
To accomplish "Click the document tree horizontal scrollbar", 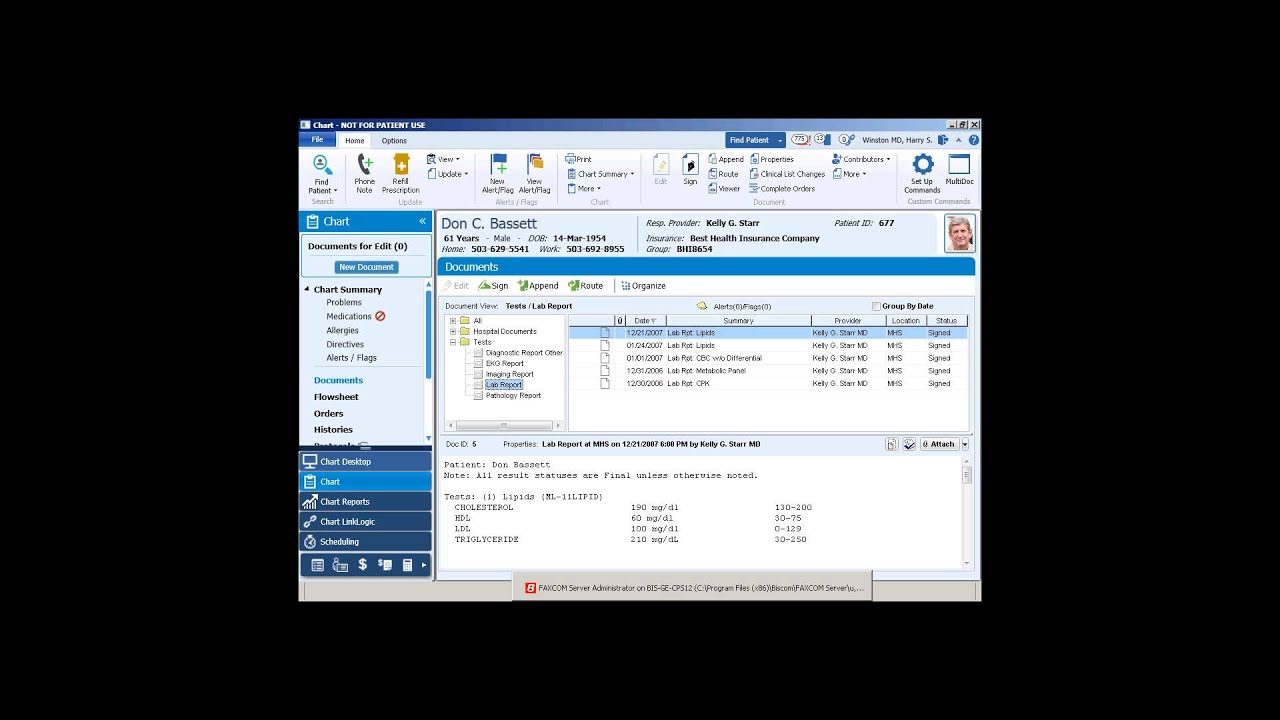I will [504, 425].
